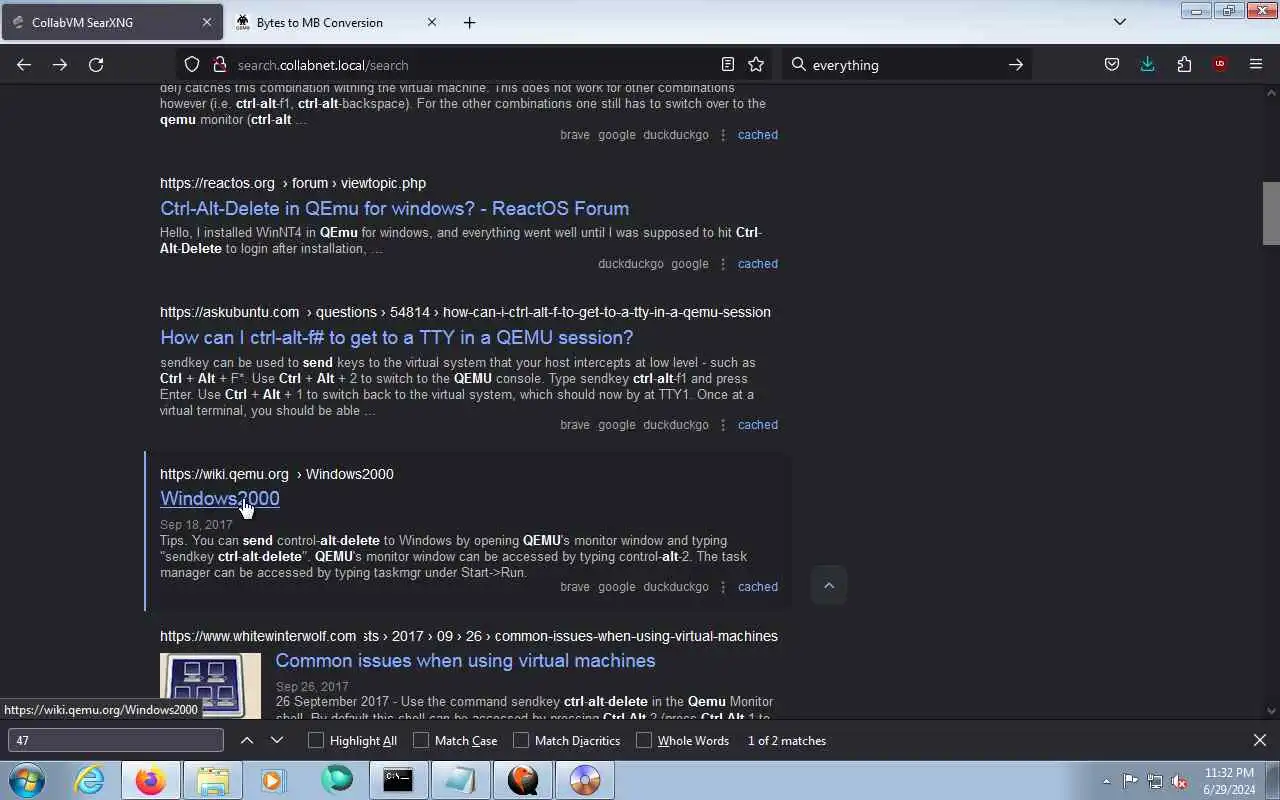Show the Downloads panel
The image size is (1280, 800).
1147,65
